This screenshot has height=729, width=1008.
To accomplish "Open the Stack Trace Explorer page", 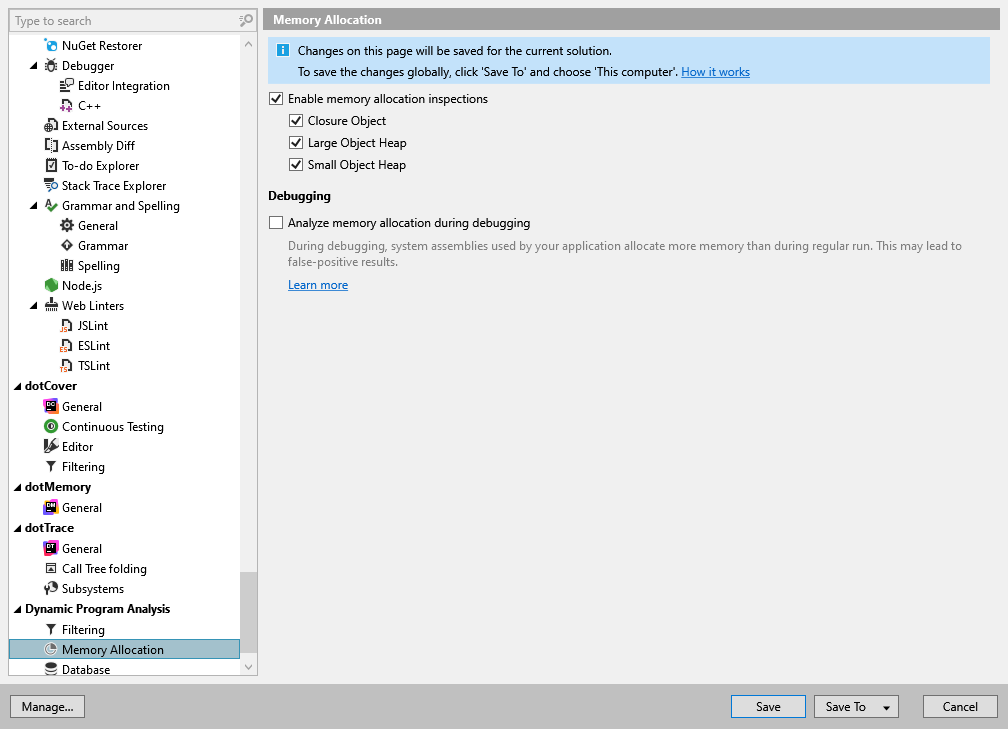I will (114, 185).
